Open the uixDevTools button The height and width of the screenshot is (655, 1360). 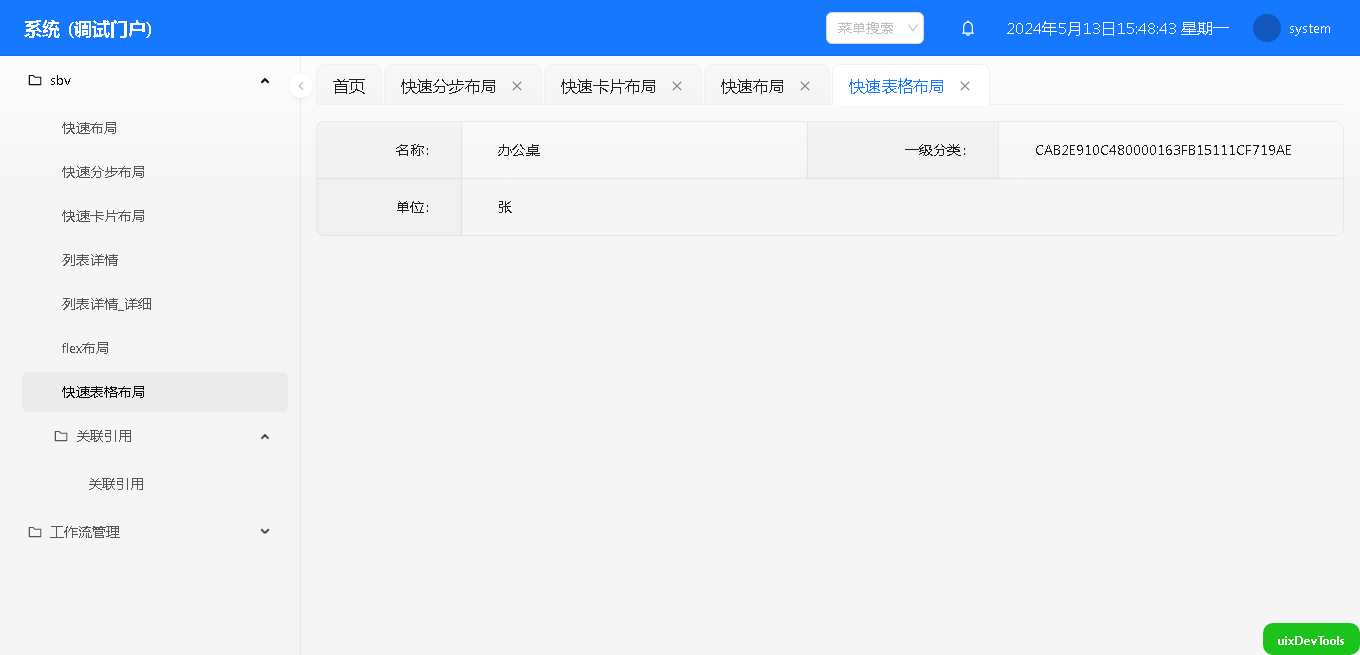[1310, 640]
